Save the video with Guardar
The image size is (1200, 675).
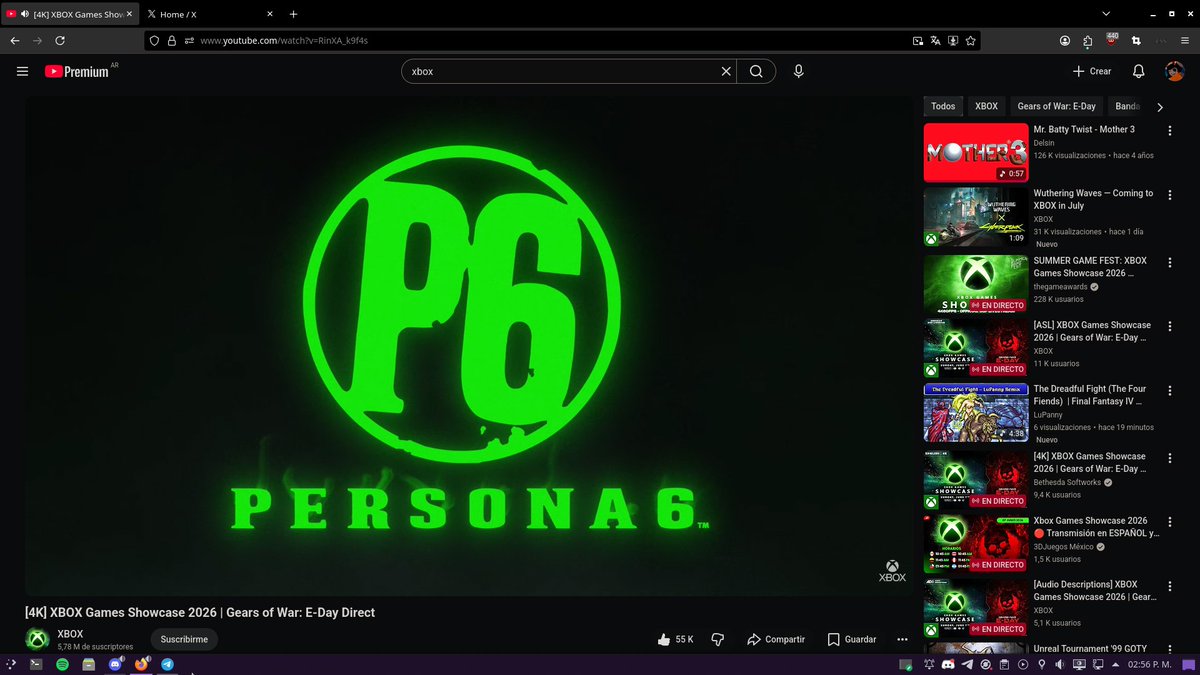pyautogui.click(x=852, y=639)
